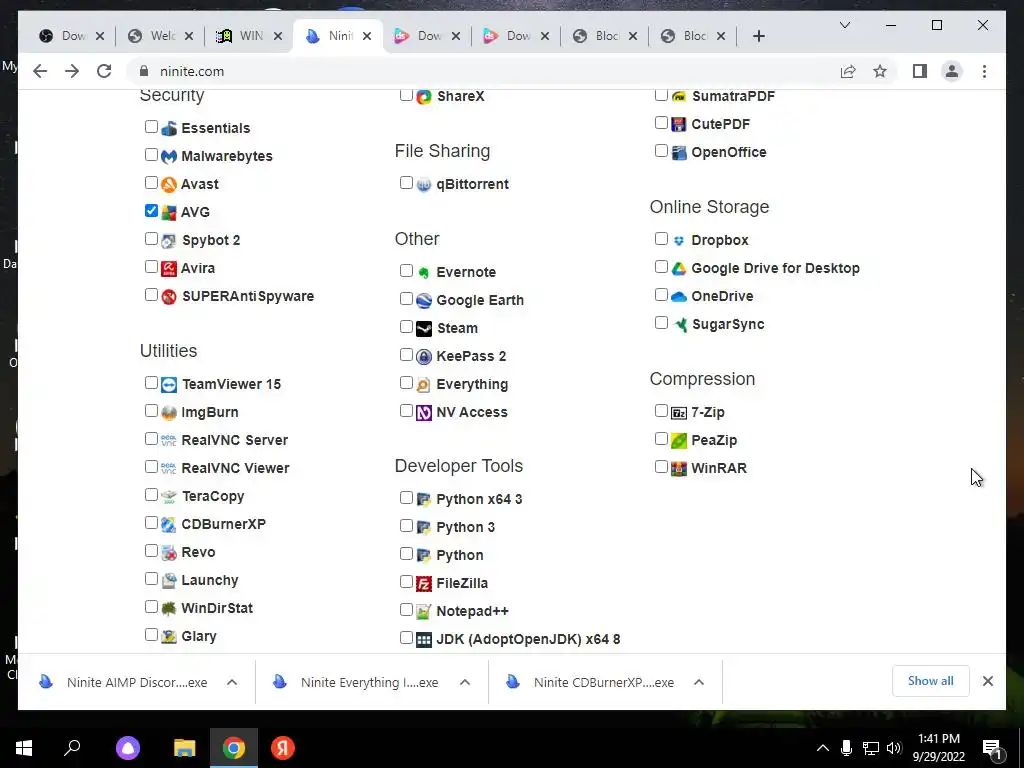The image size is (1024, 768).
Task: Expand options for Ninite AIMP download
Action: [232, 682]
